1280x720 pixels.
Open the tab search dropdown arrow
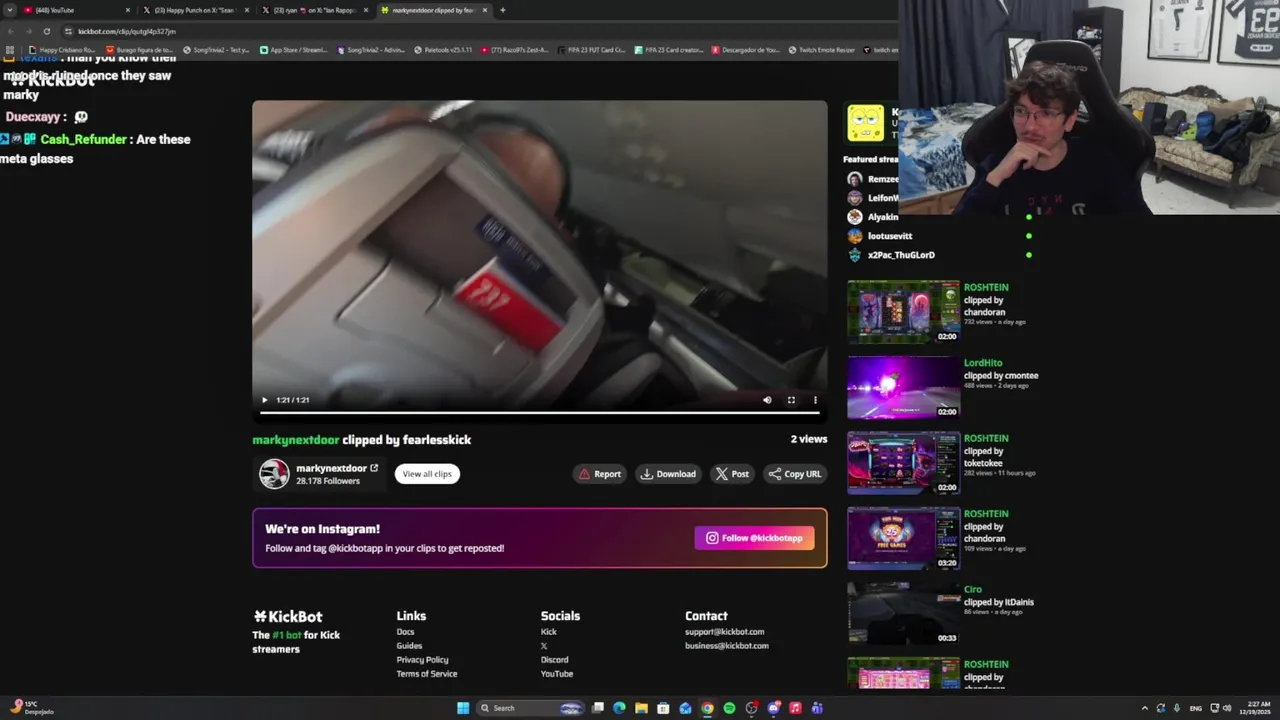click(9, 10)
